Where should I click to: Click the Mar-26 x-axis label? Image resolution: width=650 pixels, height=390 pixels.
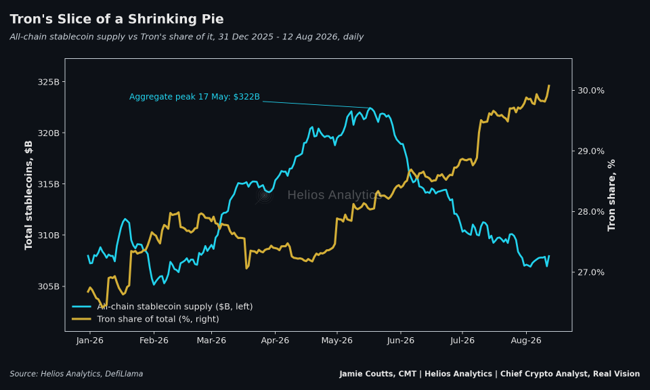point(211,340)
